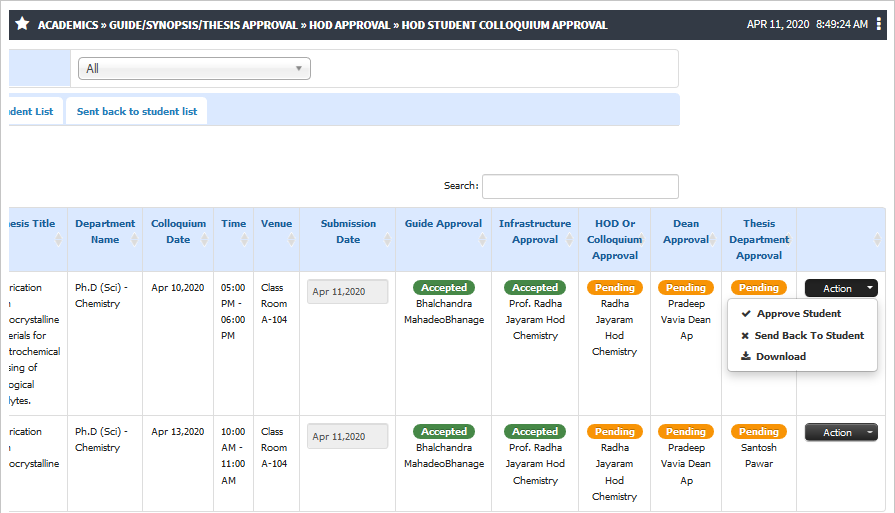Click the checkmark icon beside Approve Student
Viewport: 895px width, 513px height.
coord(745,313)
